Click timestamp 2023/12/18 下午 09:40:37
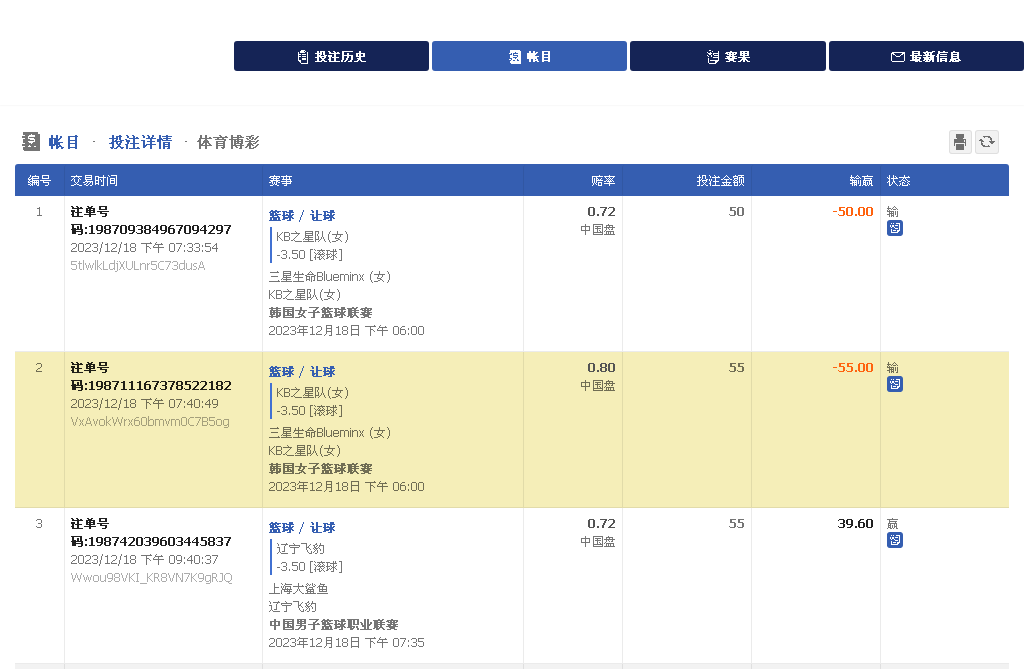The width and height of the screenshot is (1024, 670). (144, 560)
